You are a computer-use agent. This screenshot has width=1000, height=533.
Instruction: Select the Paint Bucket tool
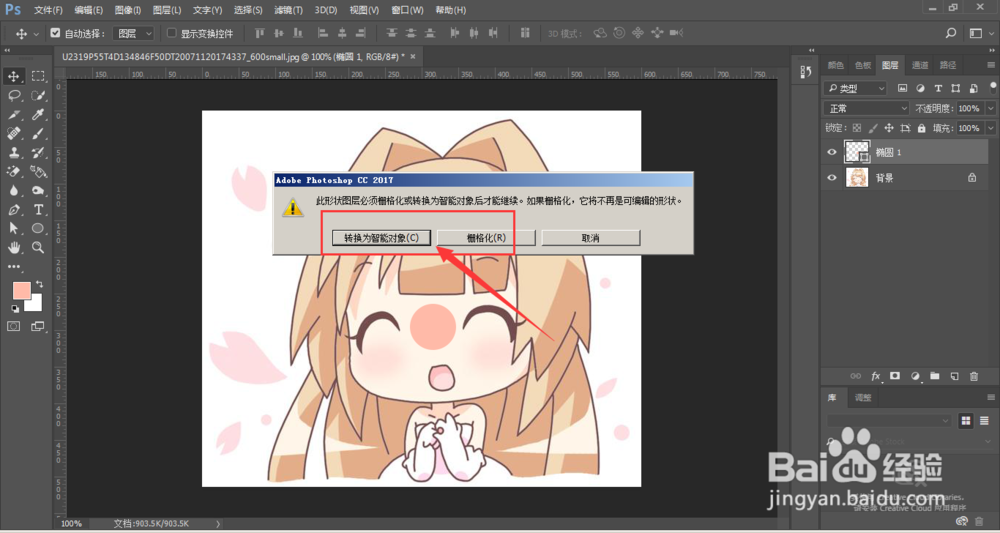coord(38,172)
